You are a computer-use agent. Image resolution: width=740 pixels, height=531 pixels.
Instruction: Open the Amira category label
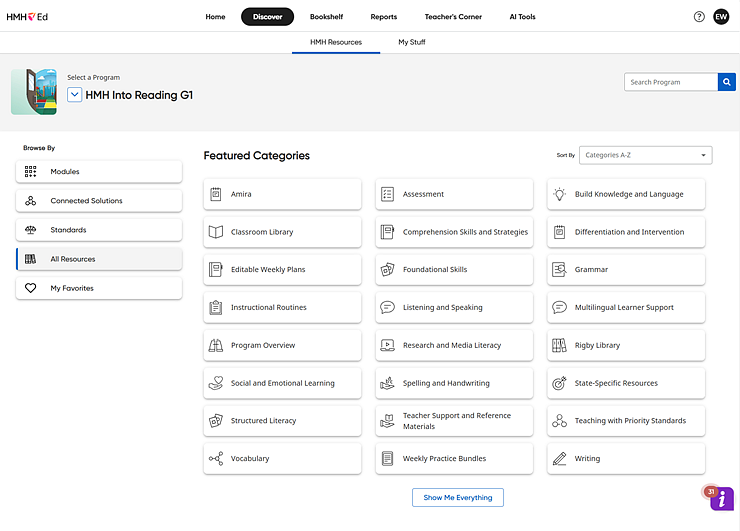[x=241, y=194]
